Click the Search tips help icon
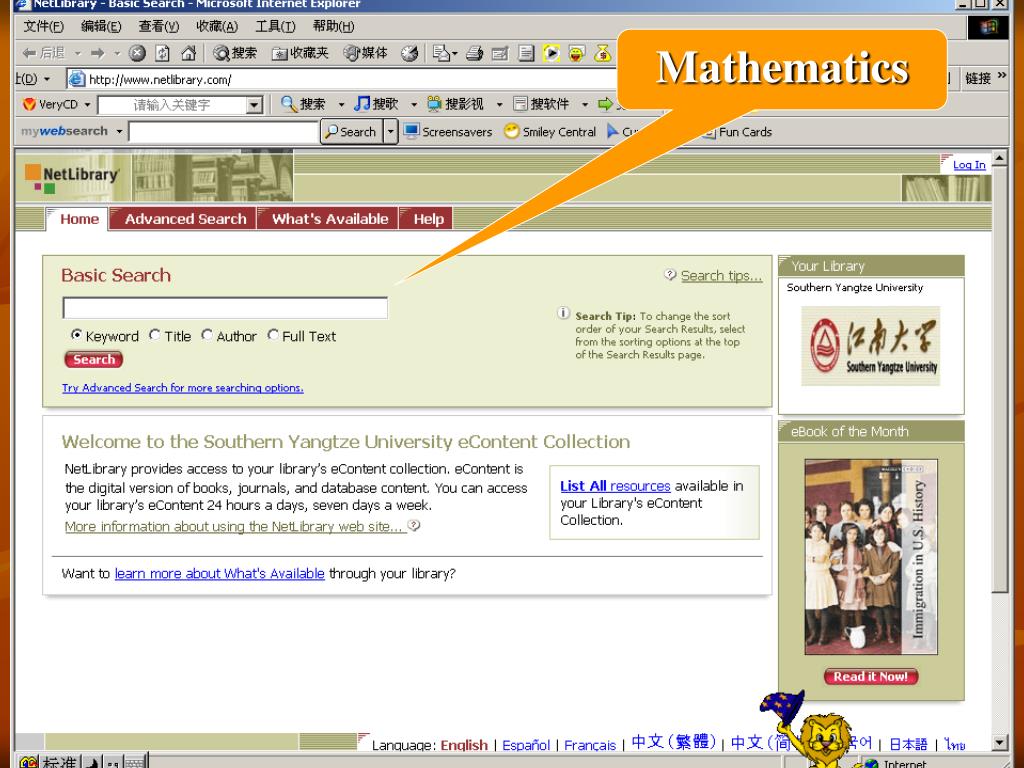The width and height of the screenshot is (1024, 768). [x=670, y=274]
